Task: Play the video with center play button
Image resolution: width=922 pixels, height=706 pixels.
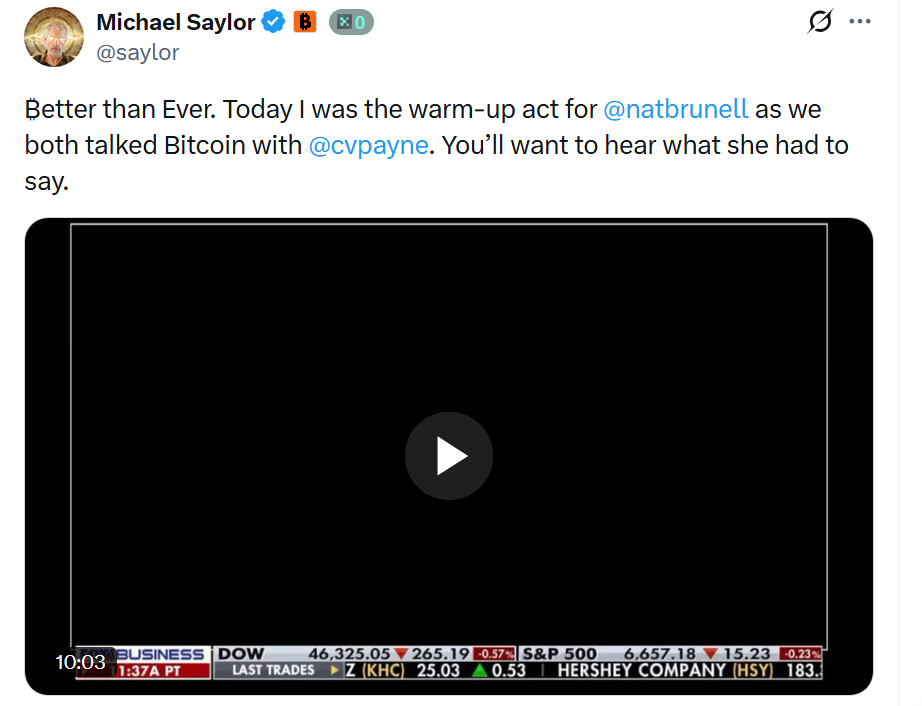Action: pos(449,456)
